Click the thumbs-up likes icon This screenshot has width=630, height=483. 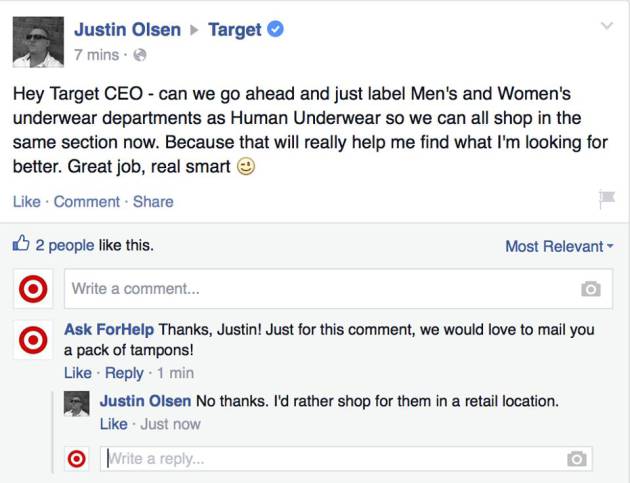(21, 244)
